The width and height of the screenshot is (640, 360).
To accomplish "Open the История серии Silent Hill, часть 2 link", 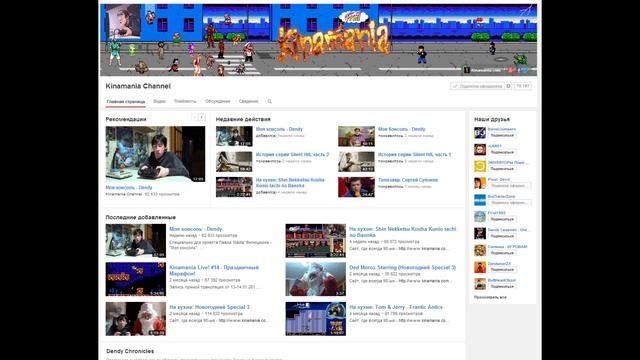I will [x=292, y=155].
